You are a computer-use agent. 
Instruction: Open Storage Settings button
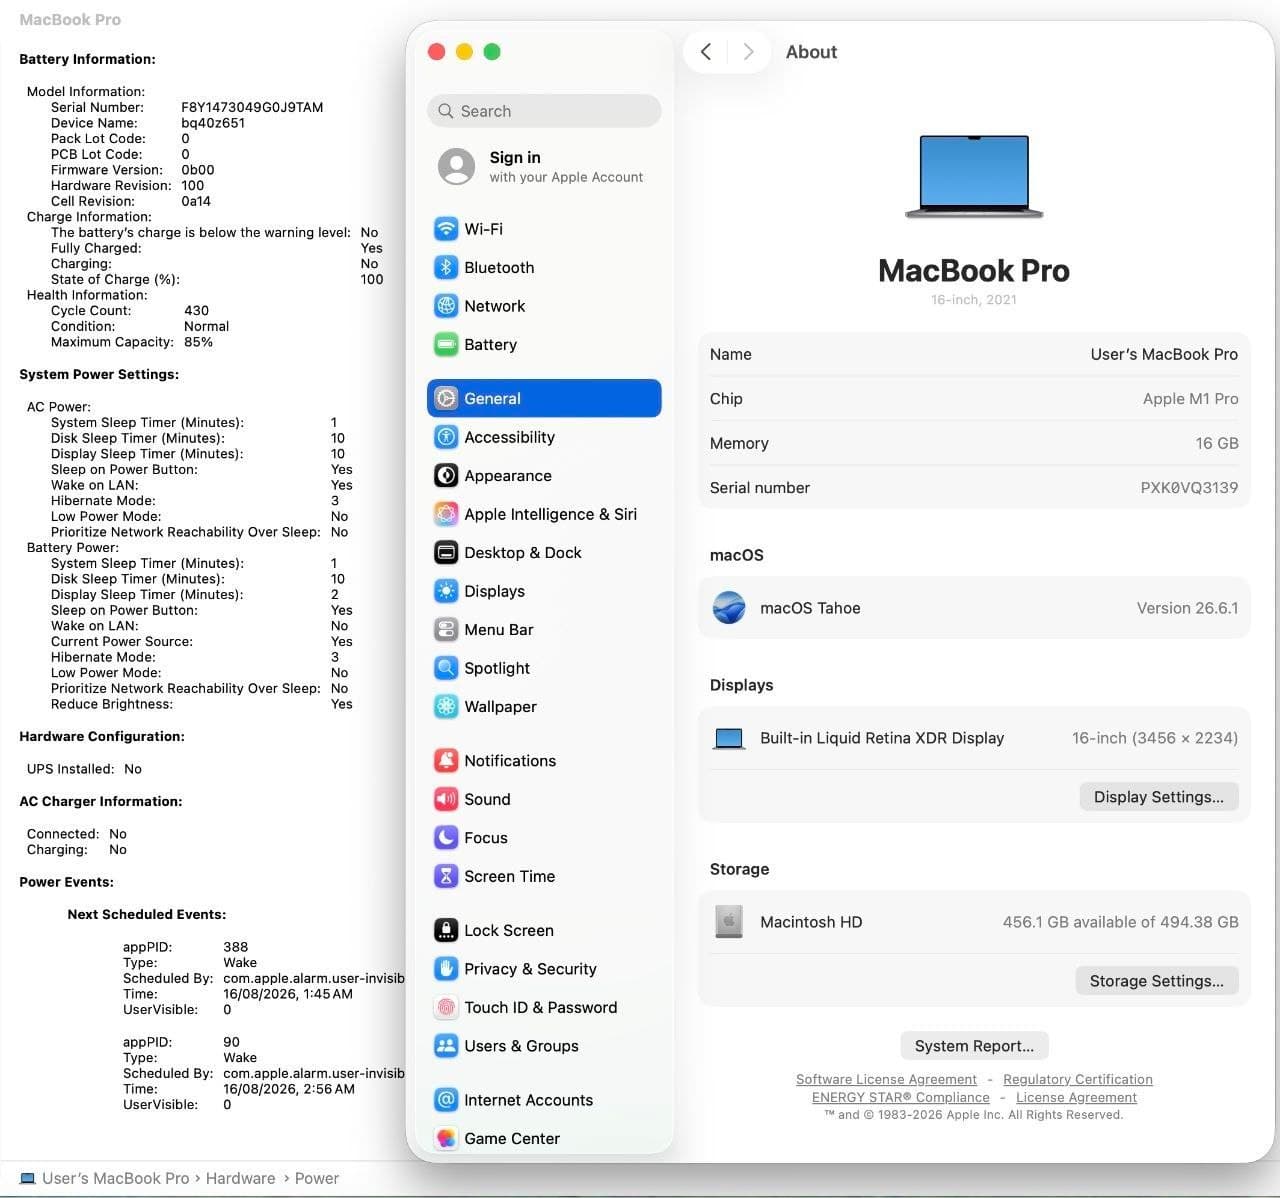(x=1157, y=981)
